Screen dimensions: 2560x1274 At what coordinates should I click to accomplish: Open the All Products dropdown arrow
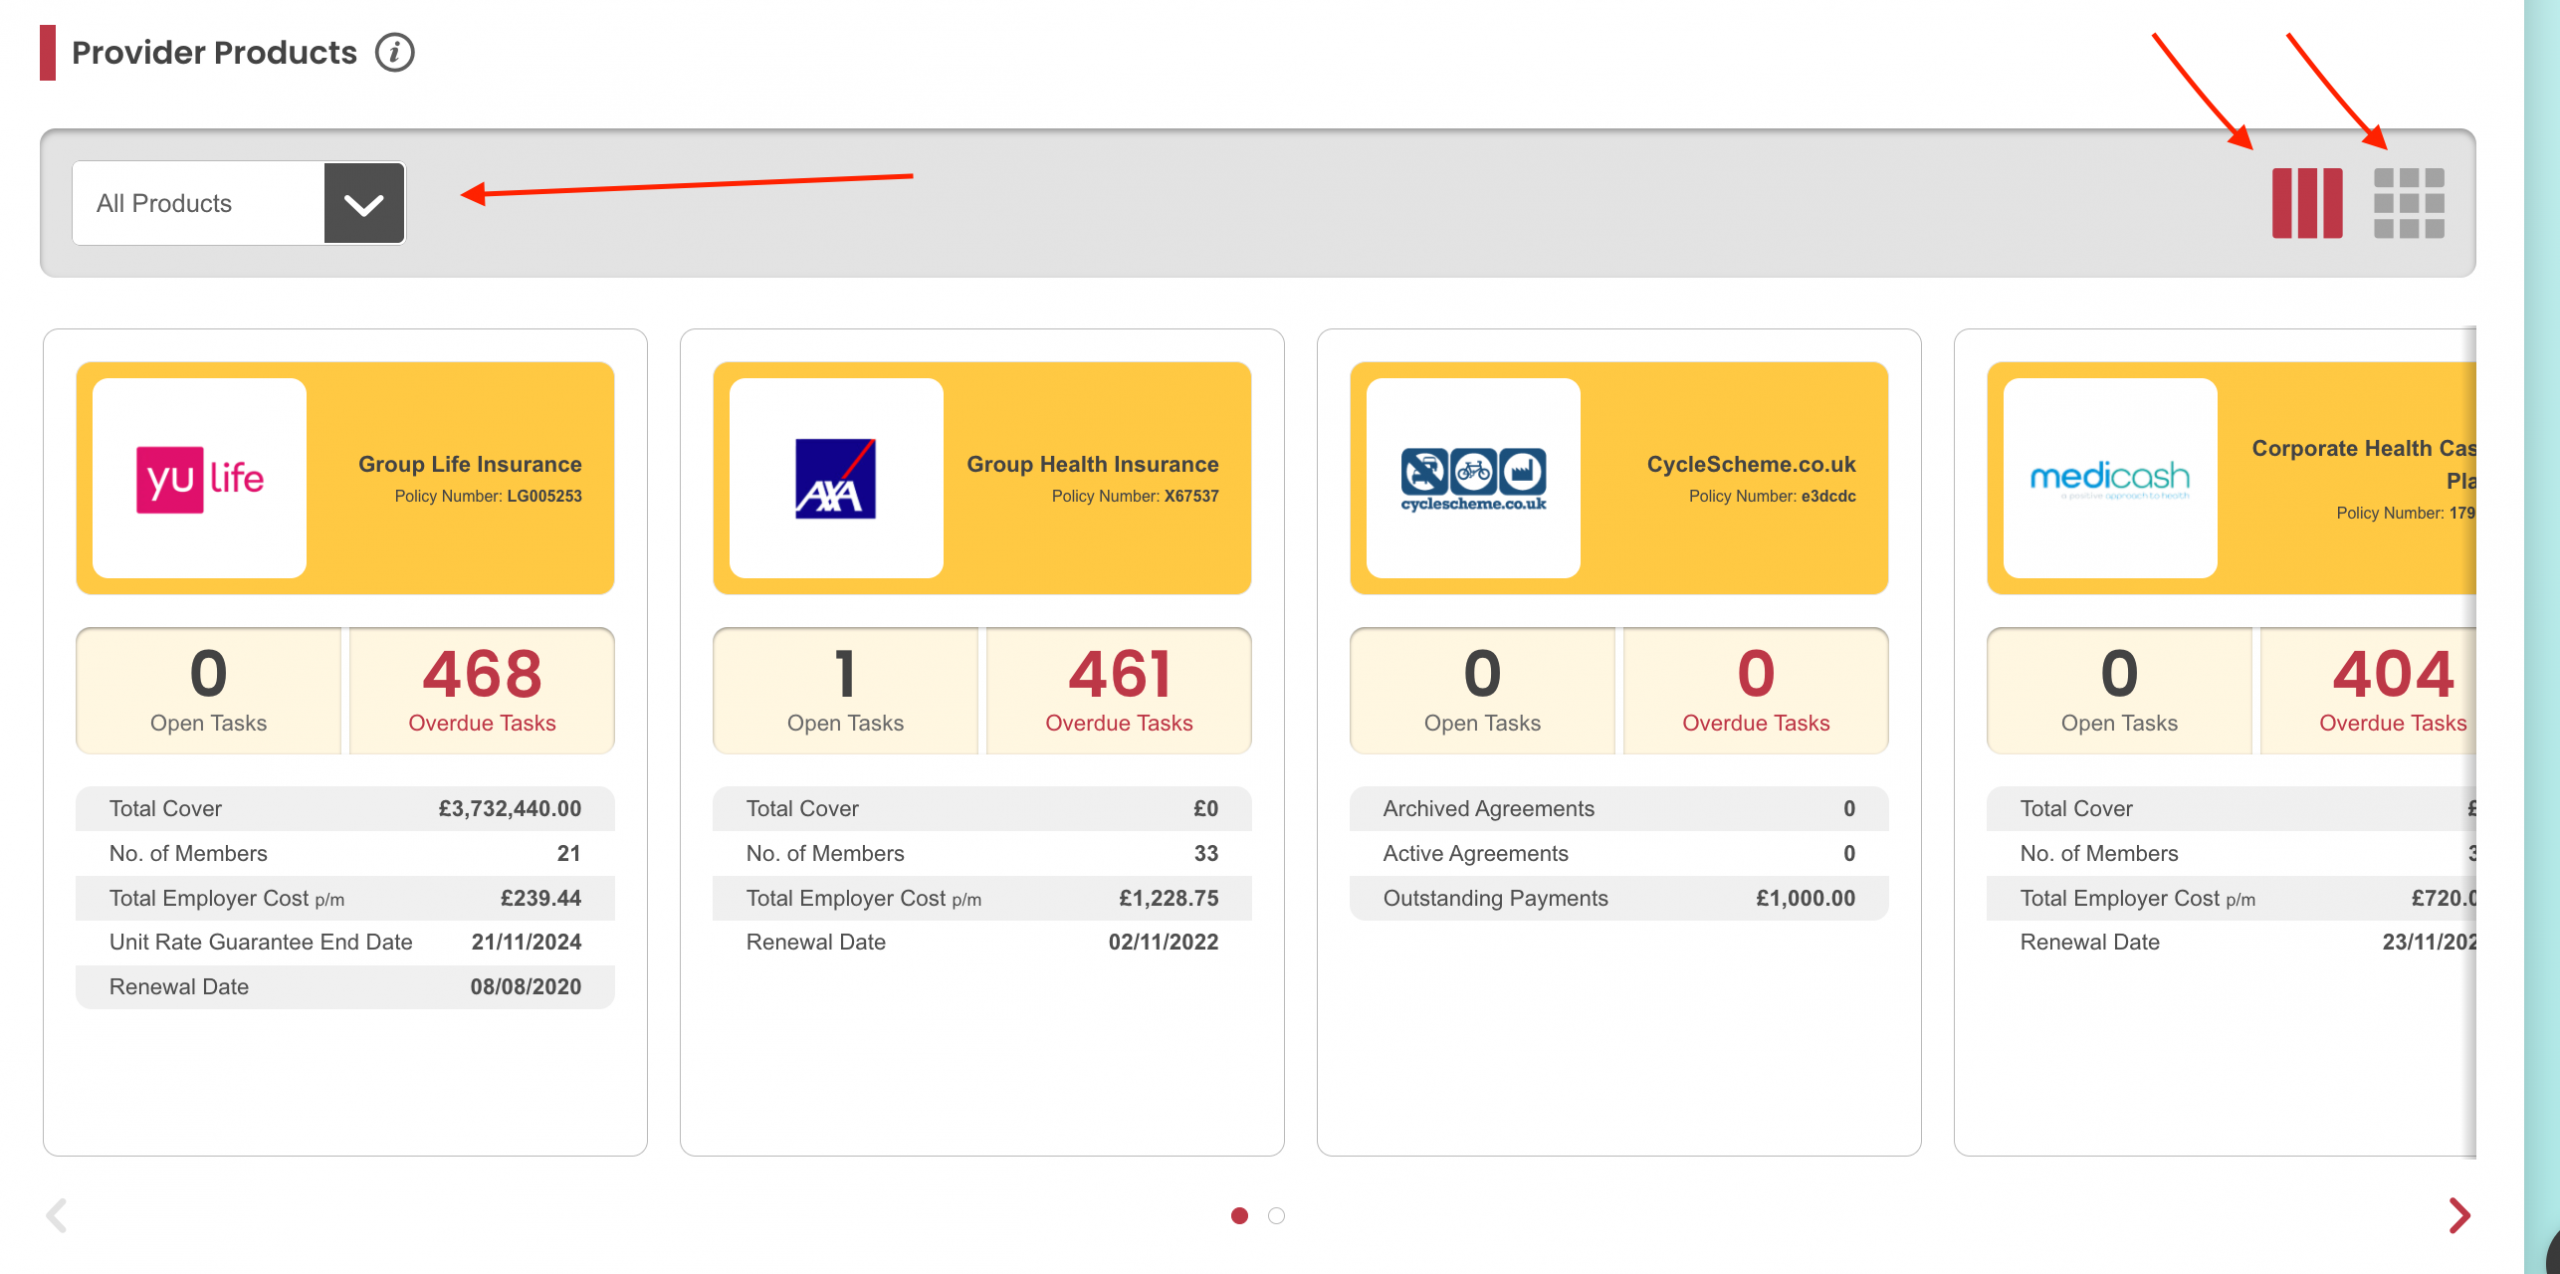364,203
